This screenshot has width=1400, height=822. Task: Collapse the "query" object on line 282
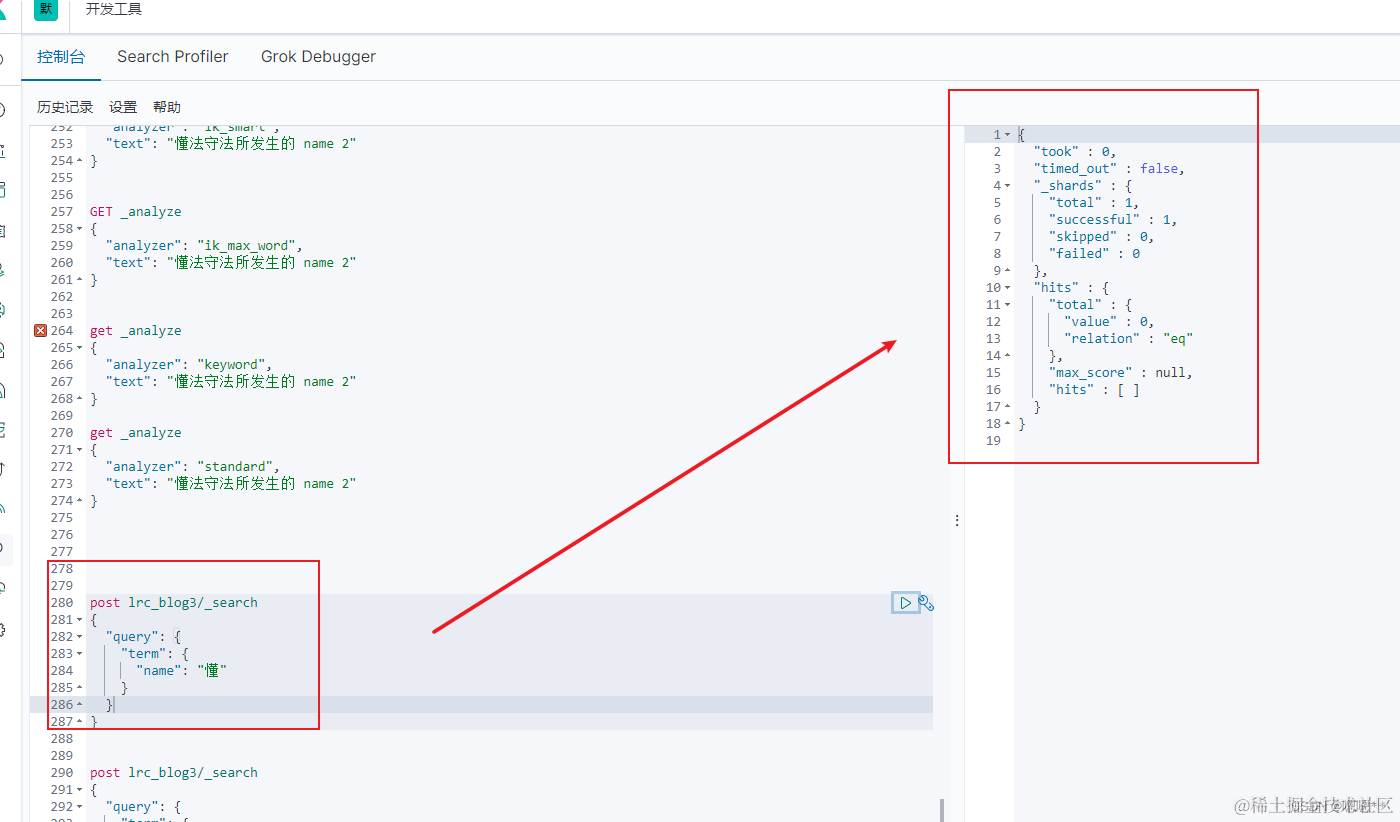tap(80, 637)
